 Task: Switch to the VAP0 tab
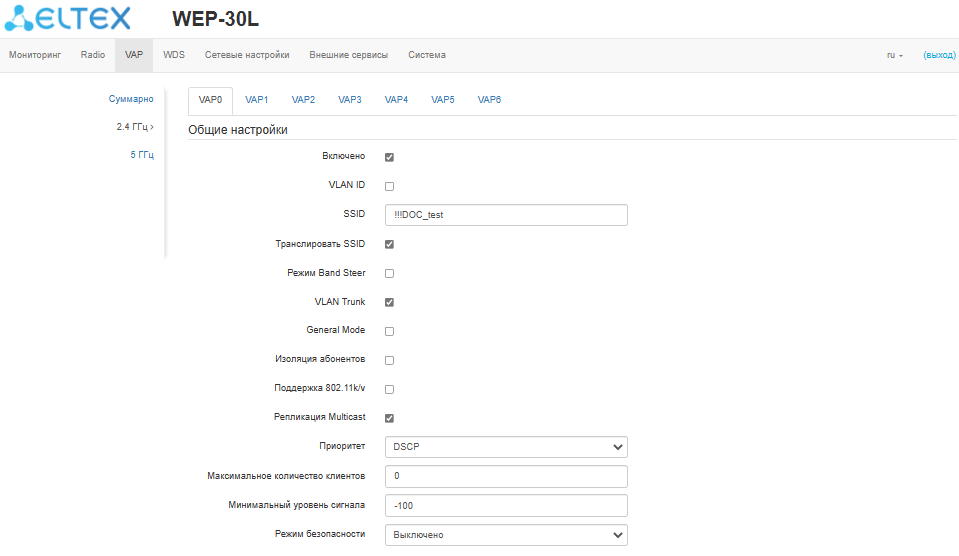tap(210, 100)
